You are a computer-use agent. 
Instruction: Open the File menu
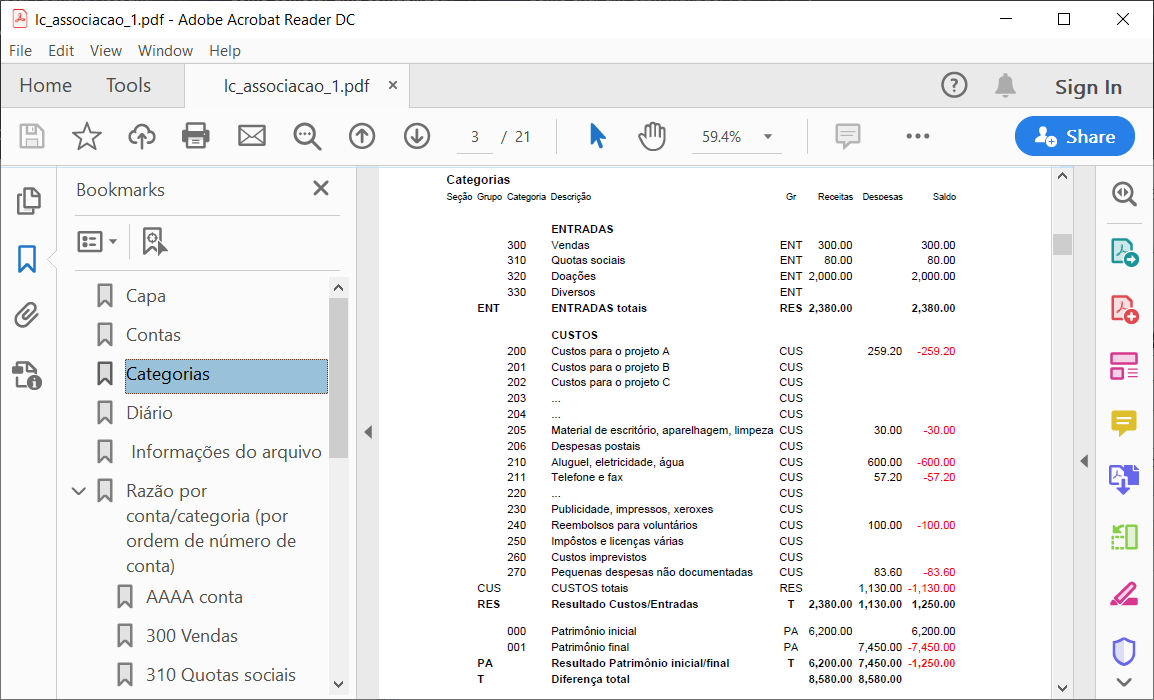(21, 51)
